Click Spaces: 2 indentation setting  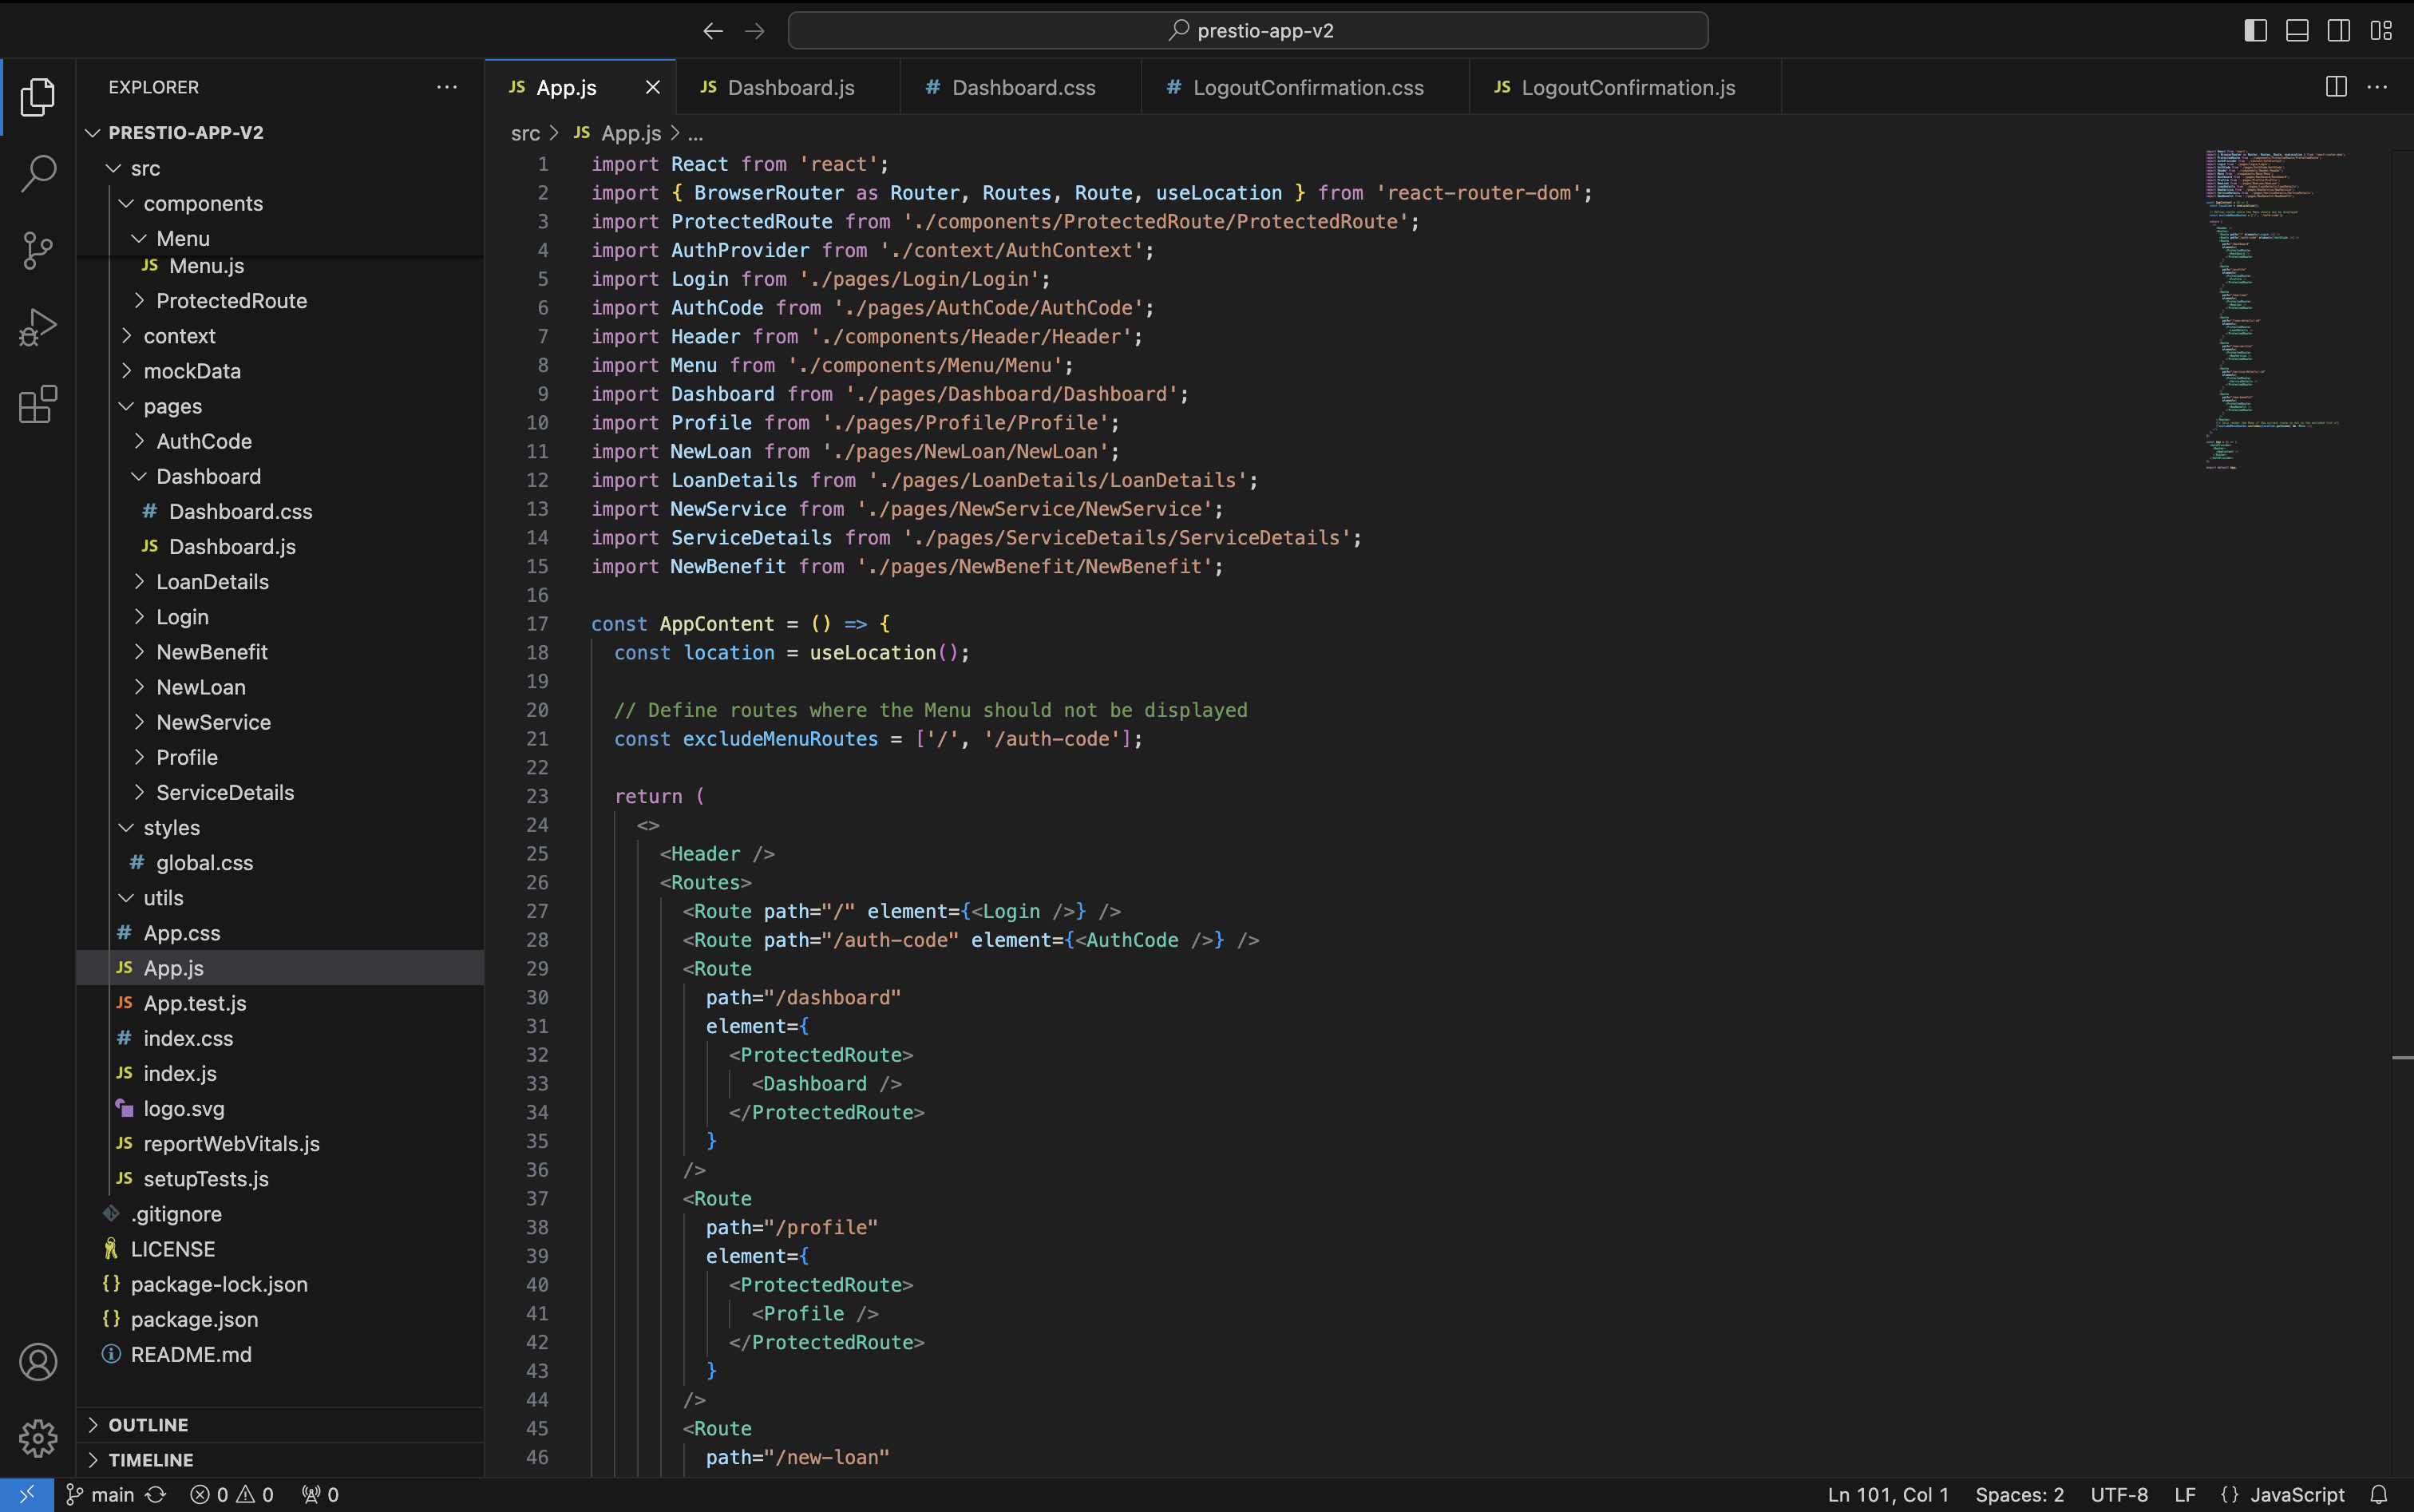coord(2018,1494)
